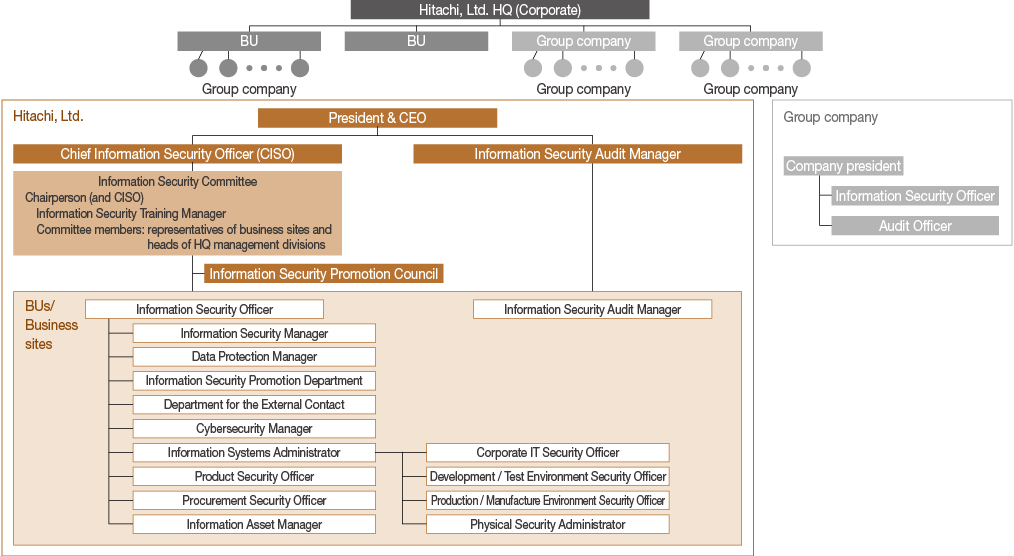The width and height of the screenshot is (1014, 556).
Task: Select the Hitachi, Ltd. panel title
Action: click(x=49, y=116)
